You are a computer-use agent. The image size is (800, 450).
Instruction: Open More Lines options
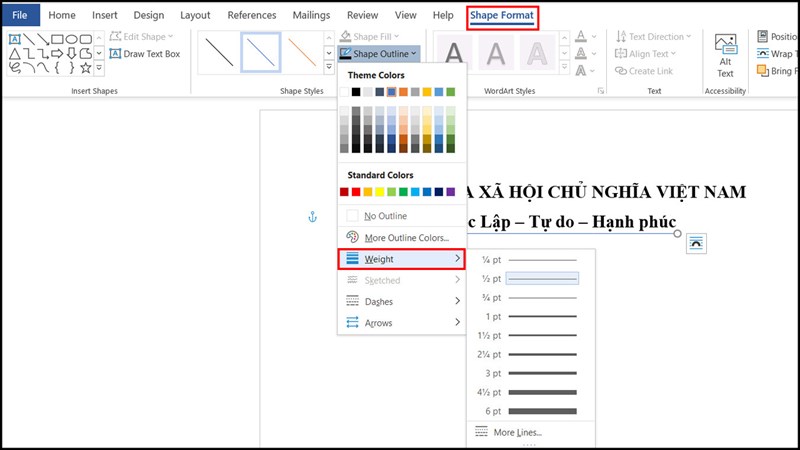tap(531, 432)
